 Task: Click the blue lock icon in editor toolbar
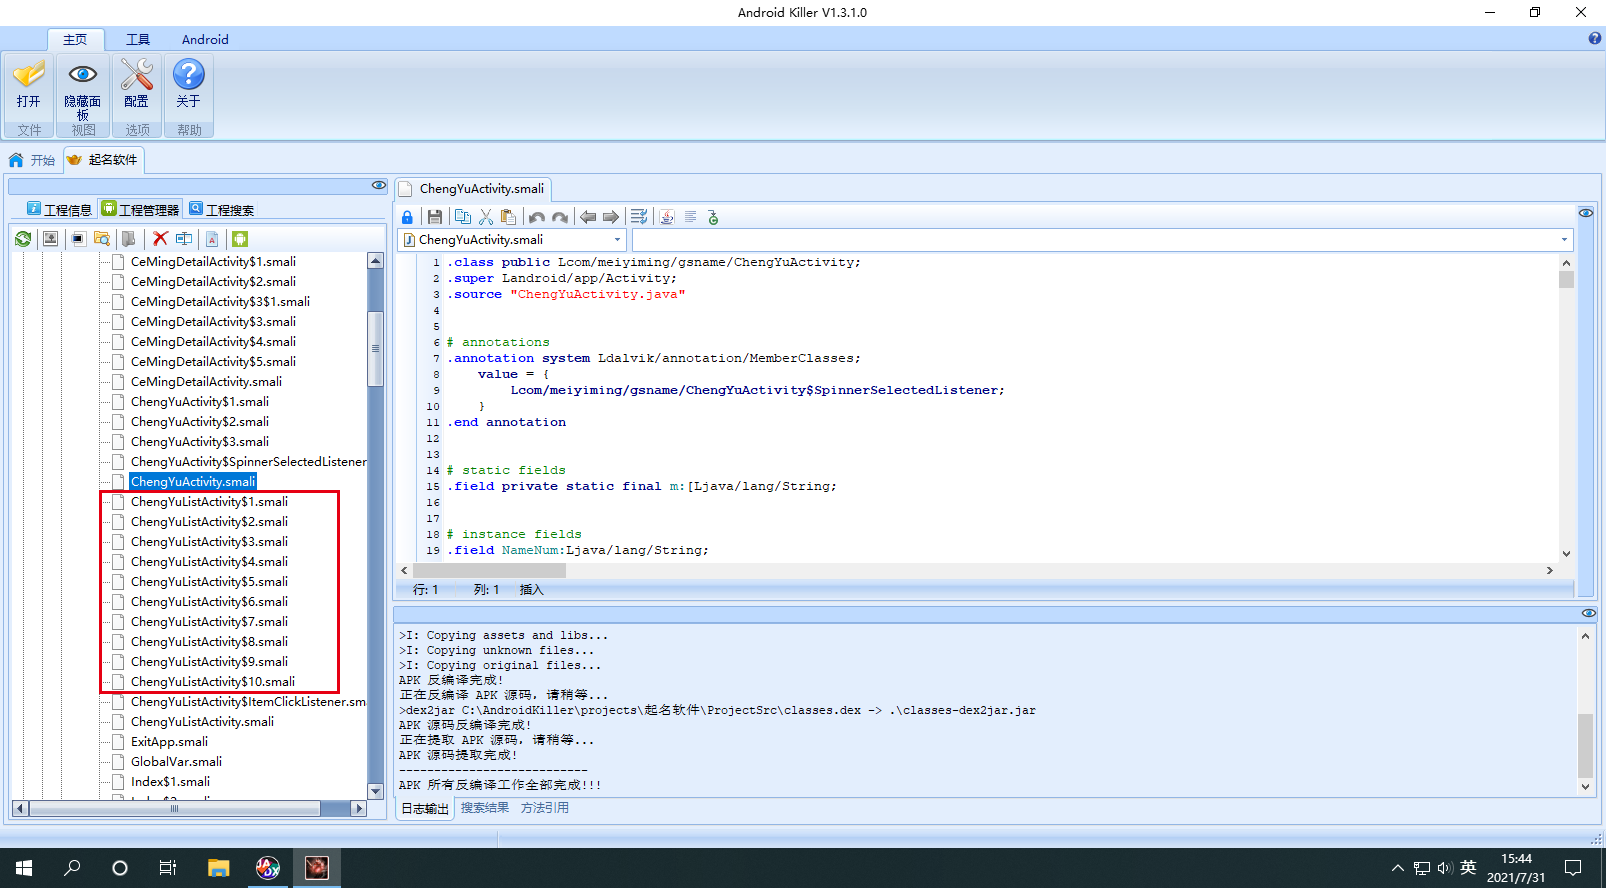407,217
